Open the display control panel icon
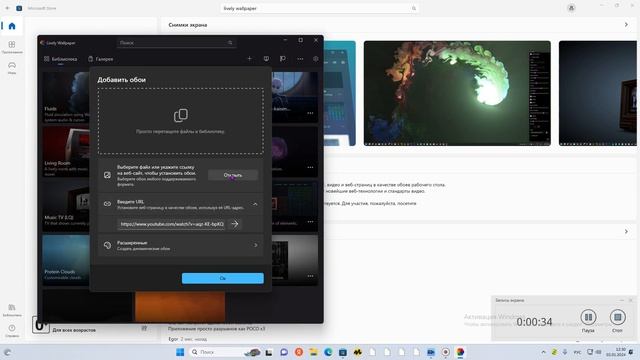 [x=266, y=59]
